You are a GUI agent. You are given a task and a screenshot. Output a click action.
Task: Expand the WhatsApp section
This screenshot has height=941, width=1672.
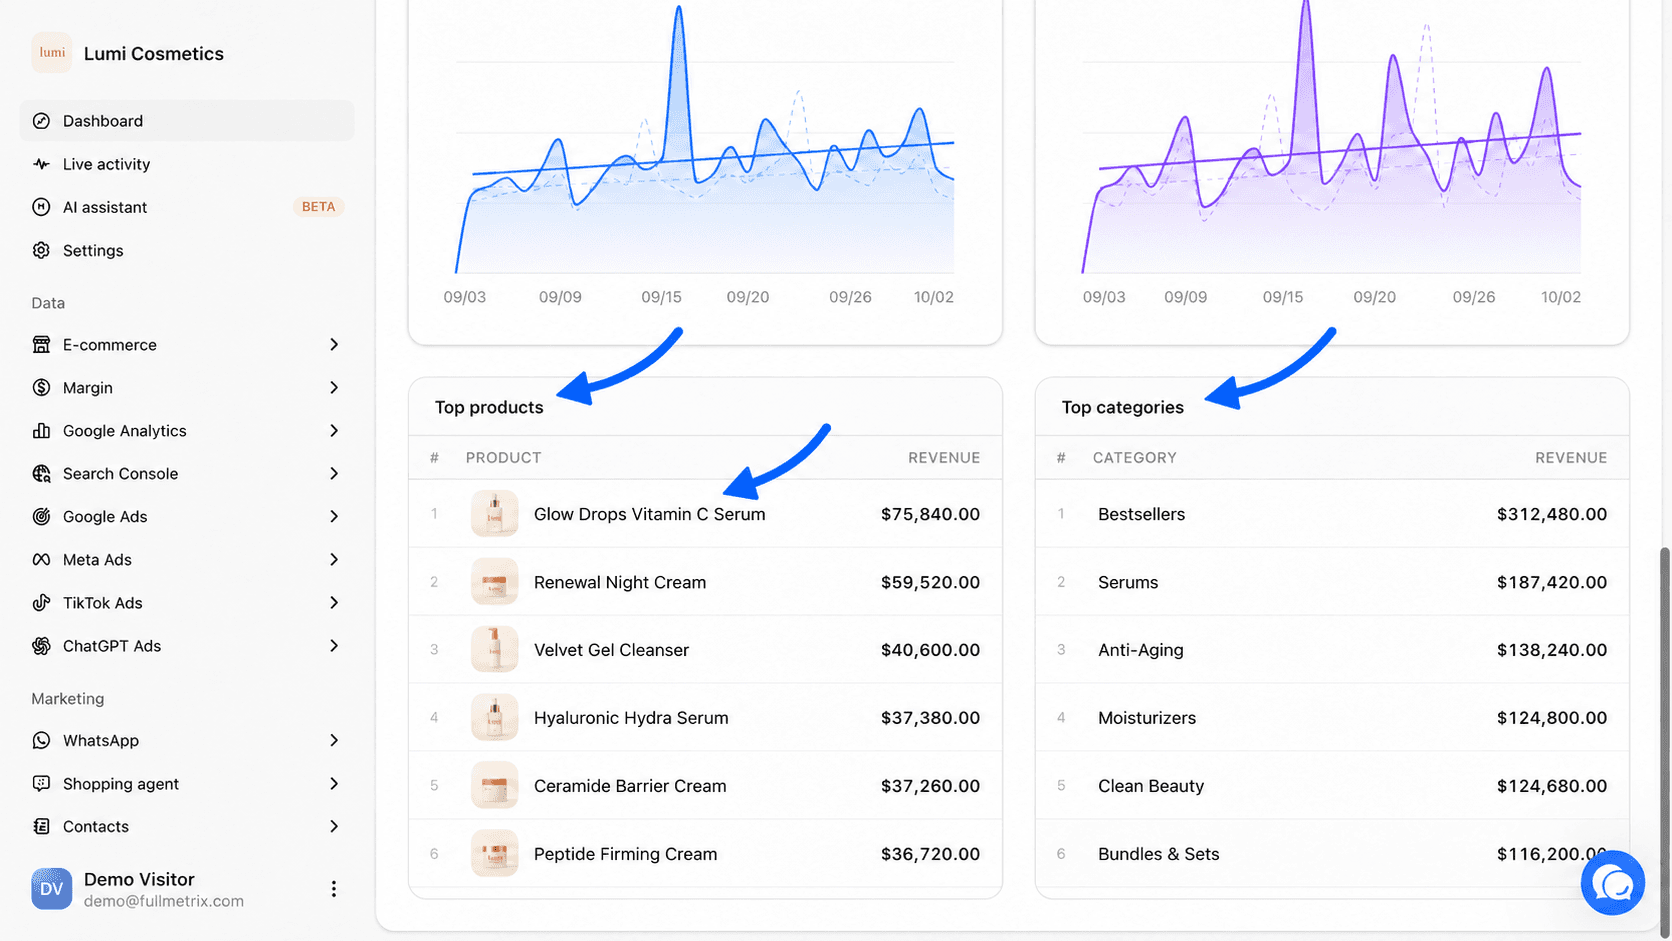(x=334, y=740)
